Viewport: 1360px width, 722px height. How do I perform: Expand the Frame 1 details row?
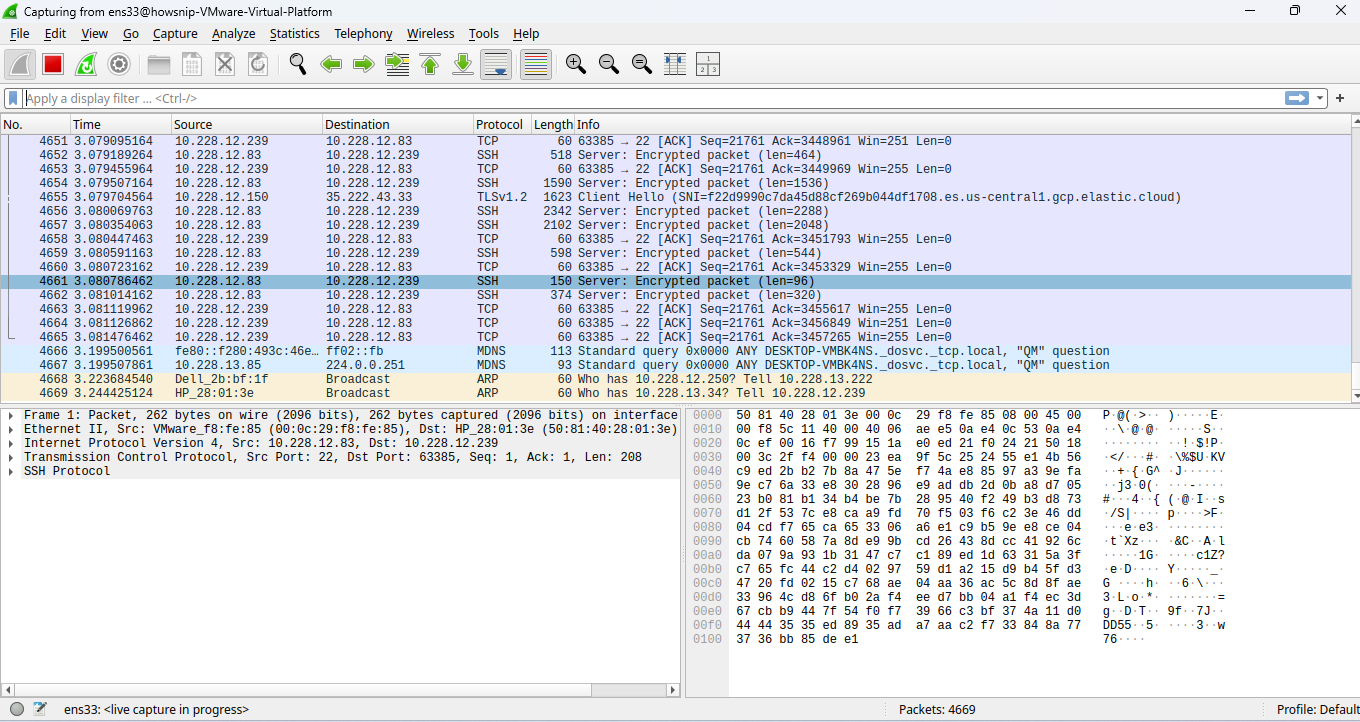coord(10,415)
